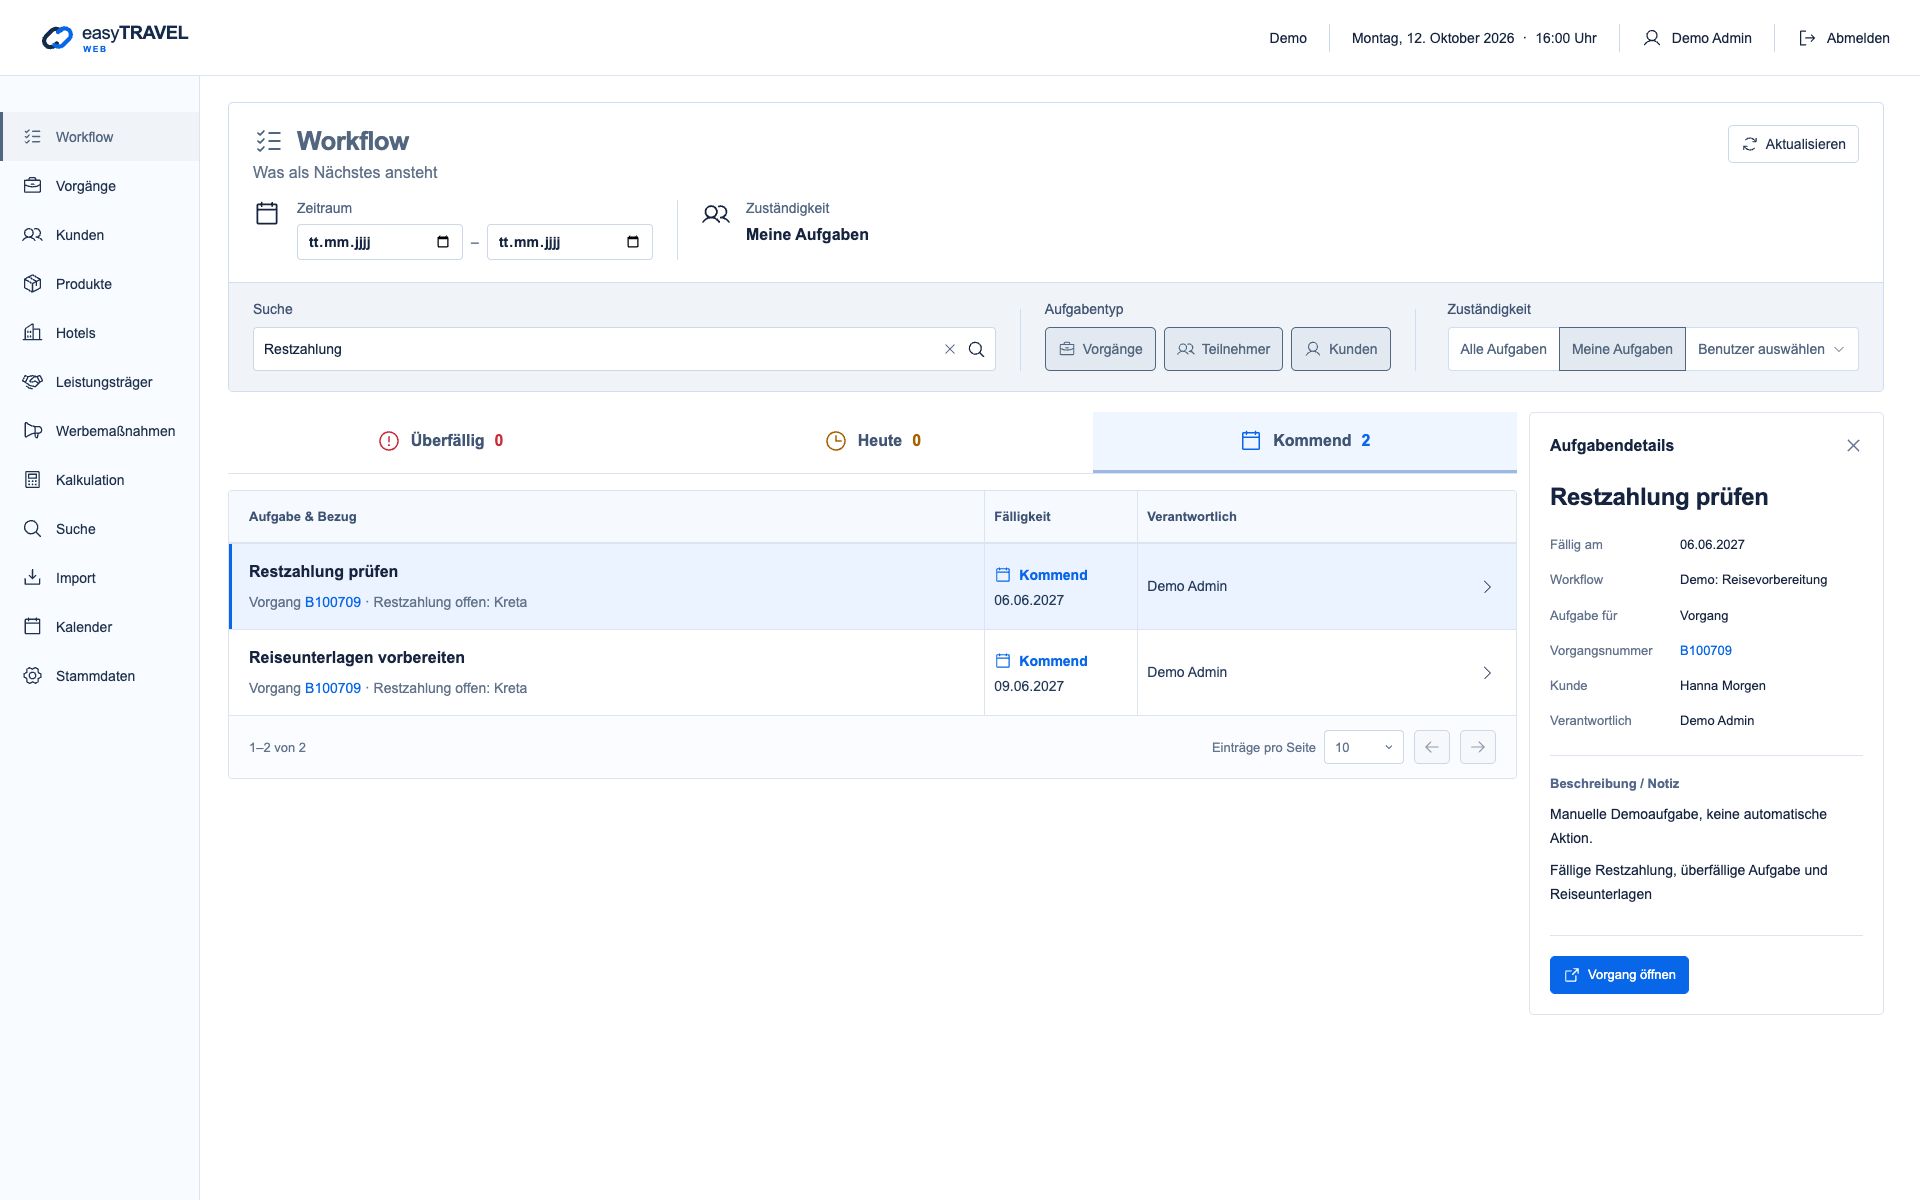
Task: Toggle the Kunden task type filter
Action: [x=1340, y=349]
